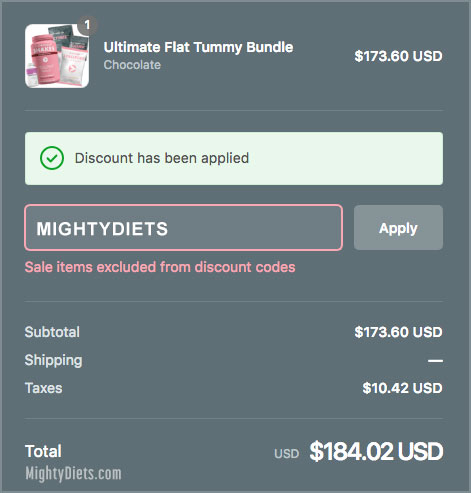This screenshot has height=493, width=471.
Task: Click the green checkmark success icon
Action: point(52,158)
